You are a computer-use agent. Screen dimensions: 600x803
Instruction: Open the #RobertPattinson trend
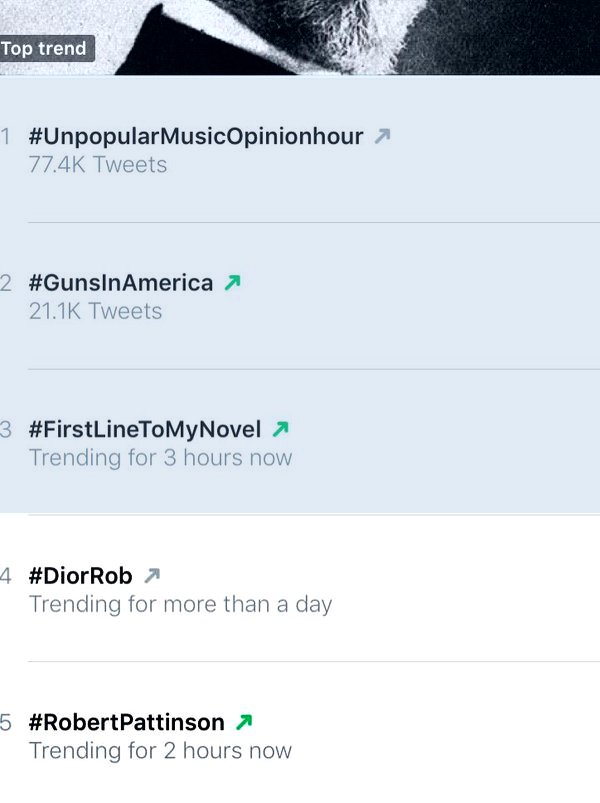(x=126, y=722)
